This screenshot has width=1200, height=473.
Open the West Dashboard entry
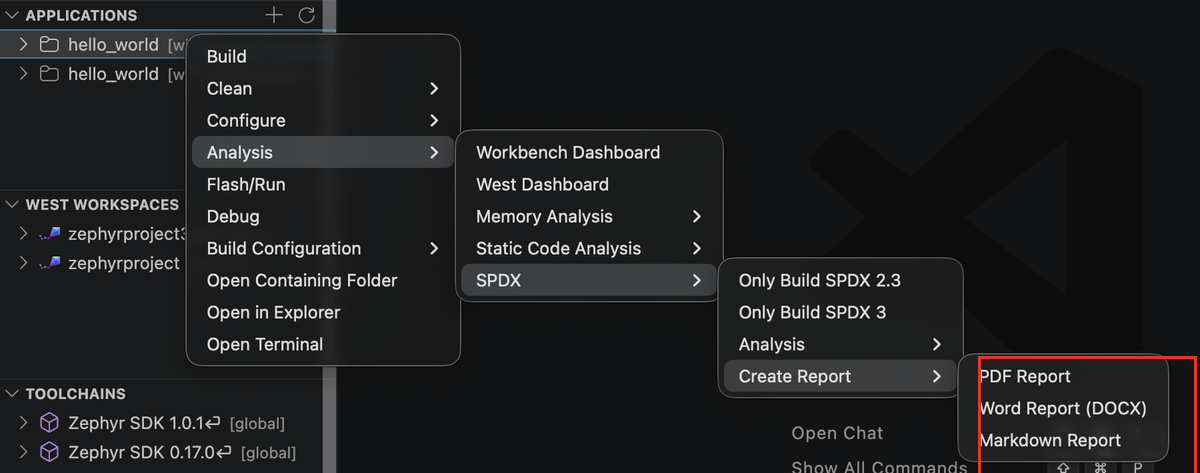(x=589, y=185)
